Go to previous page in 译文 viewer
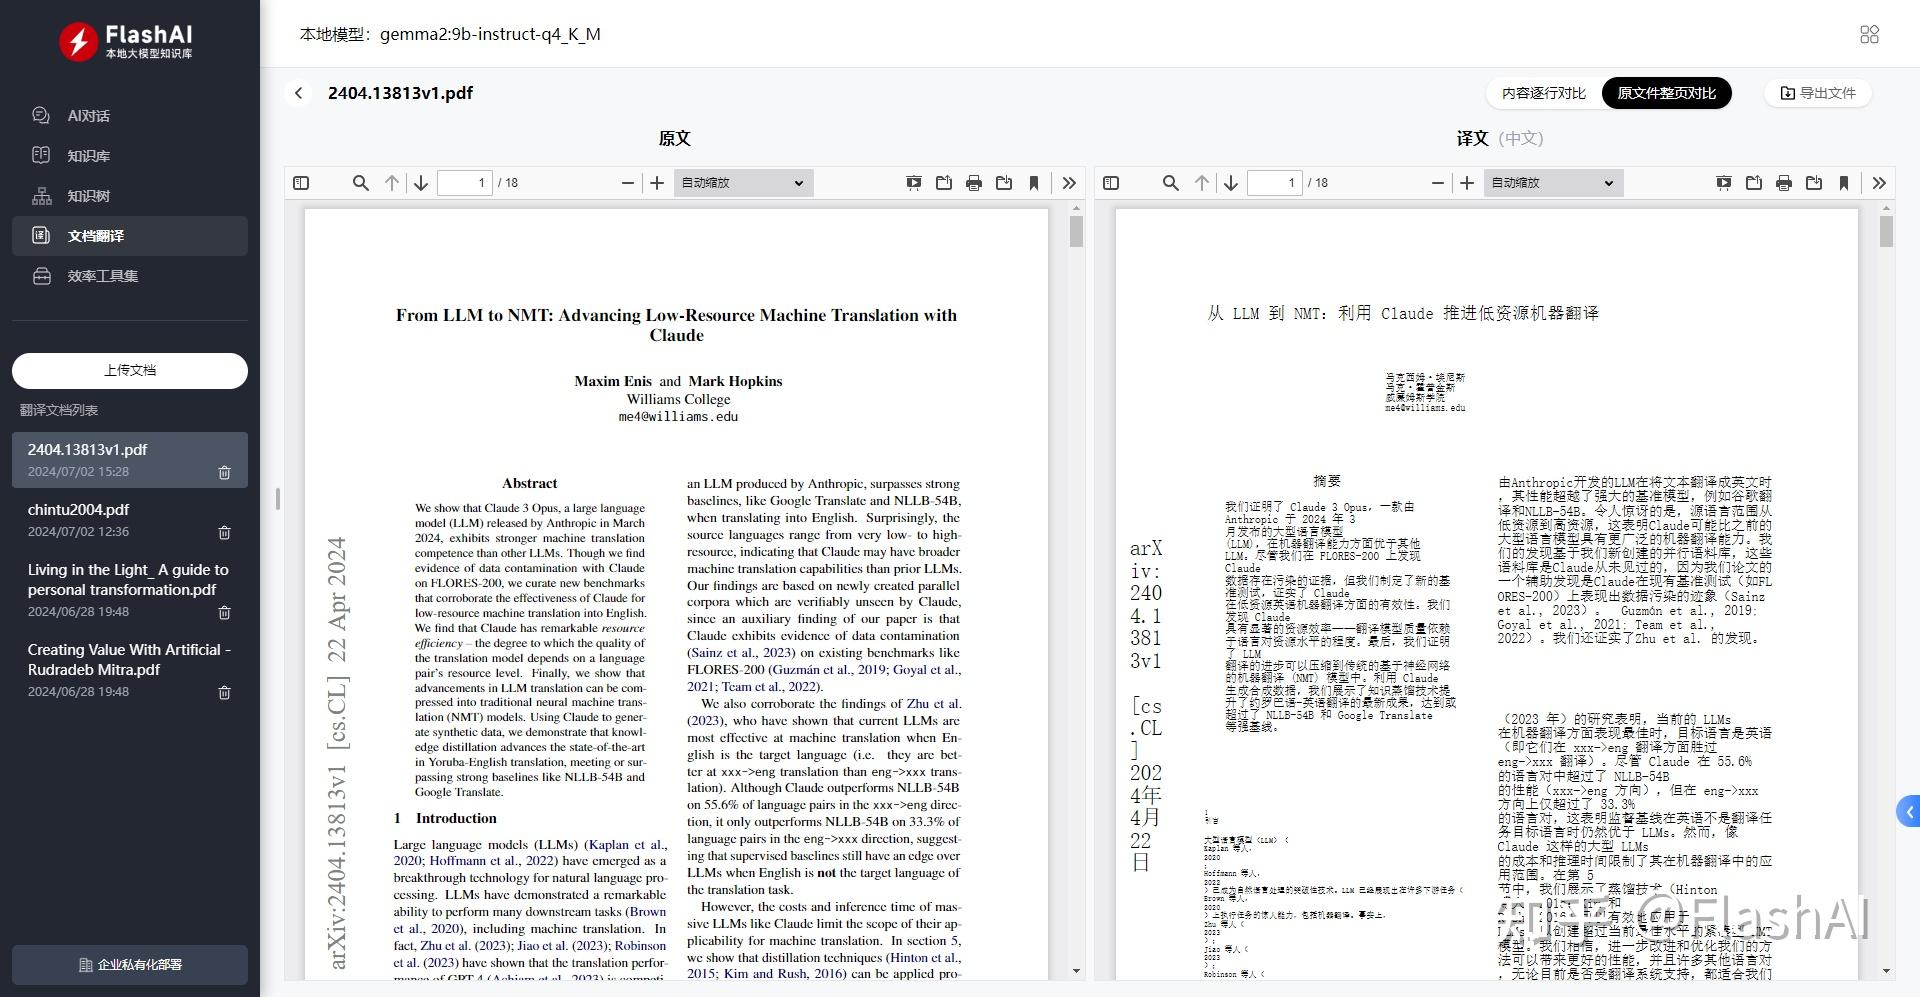Screen dimensions: 1920x997 pyautogui.click(x=1202, y=183)
